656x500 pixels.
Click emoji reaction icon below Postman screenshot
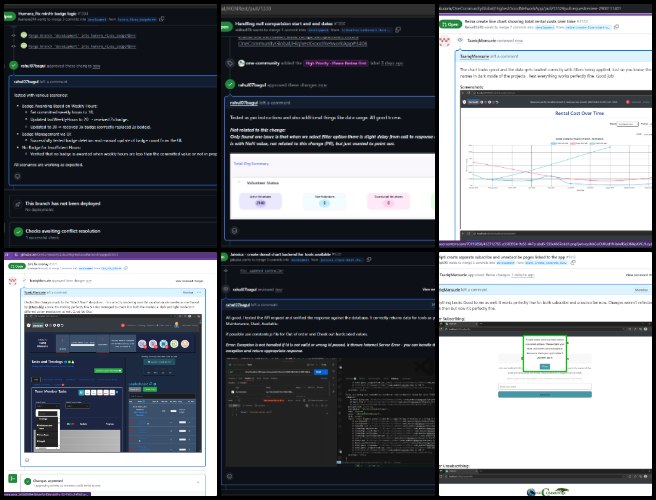(229, 476)
